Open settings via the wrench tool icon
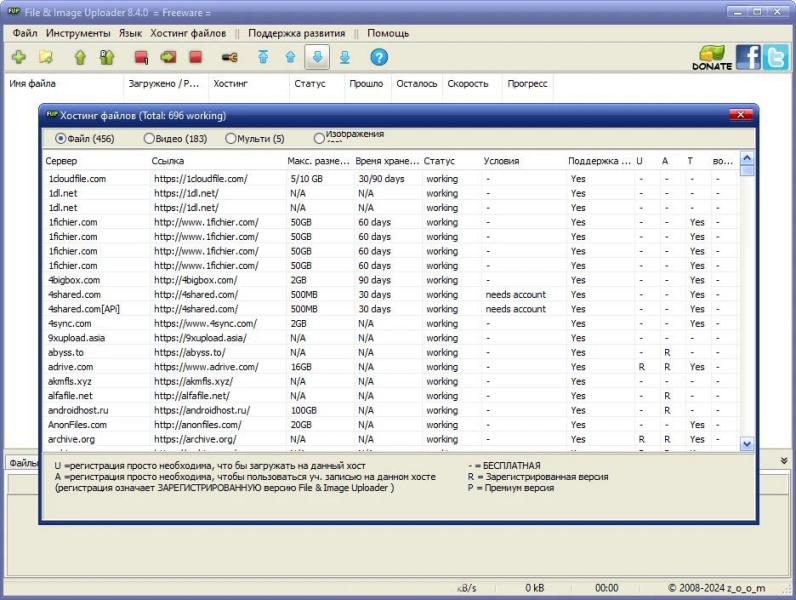This screenshot has height=600, width=796. [229, 57]
